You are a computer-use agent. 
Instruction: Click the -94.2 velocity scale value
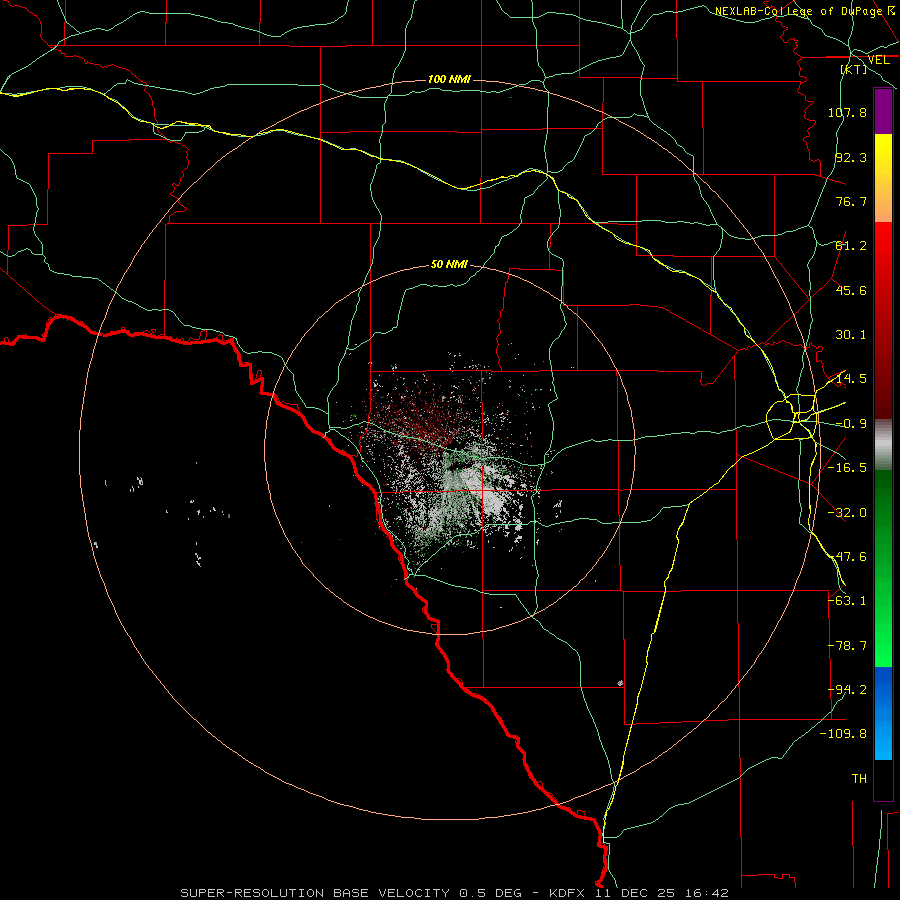pyautogui.click(x=847, y=690)
